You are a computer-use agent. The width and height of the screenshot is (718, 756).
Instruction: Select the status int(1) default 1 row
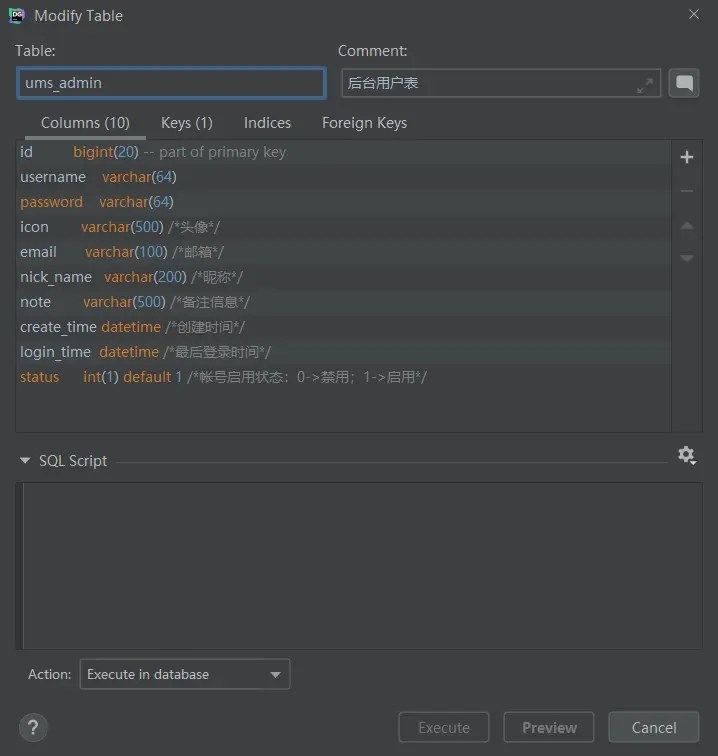click(x=343, y=377)
